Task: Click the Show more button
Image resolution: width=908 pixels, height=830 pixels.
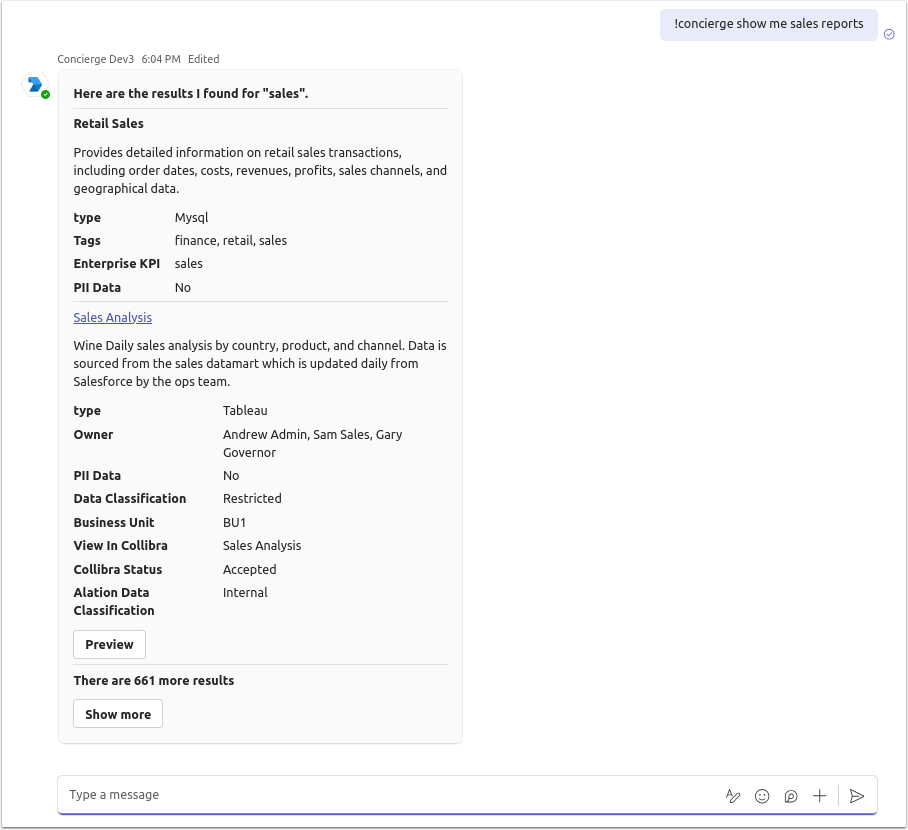Action: tap(118, 714)
